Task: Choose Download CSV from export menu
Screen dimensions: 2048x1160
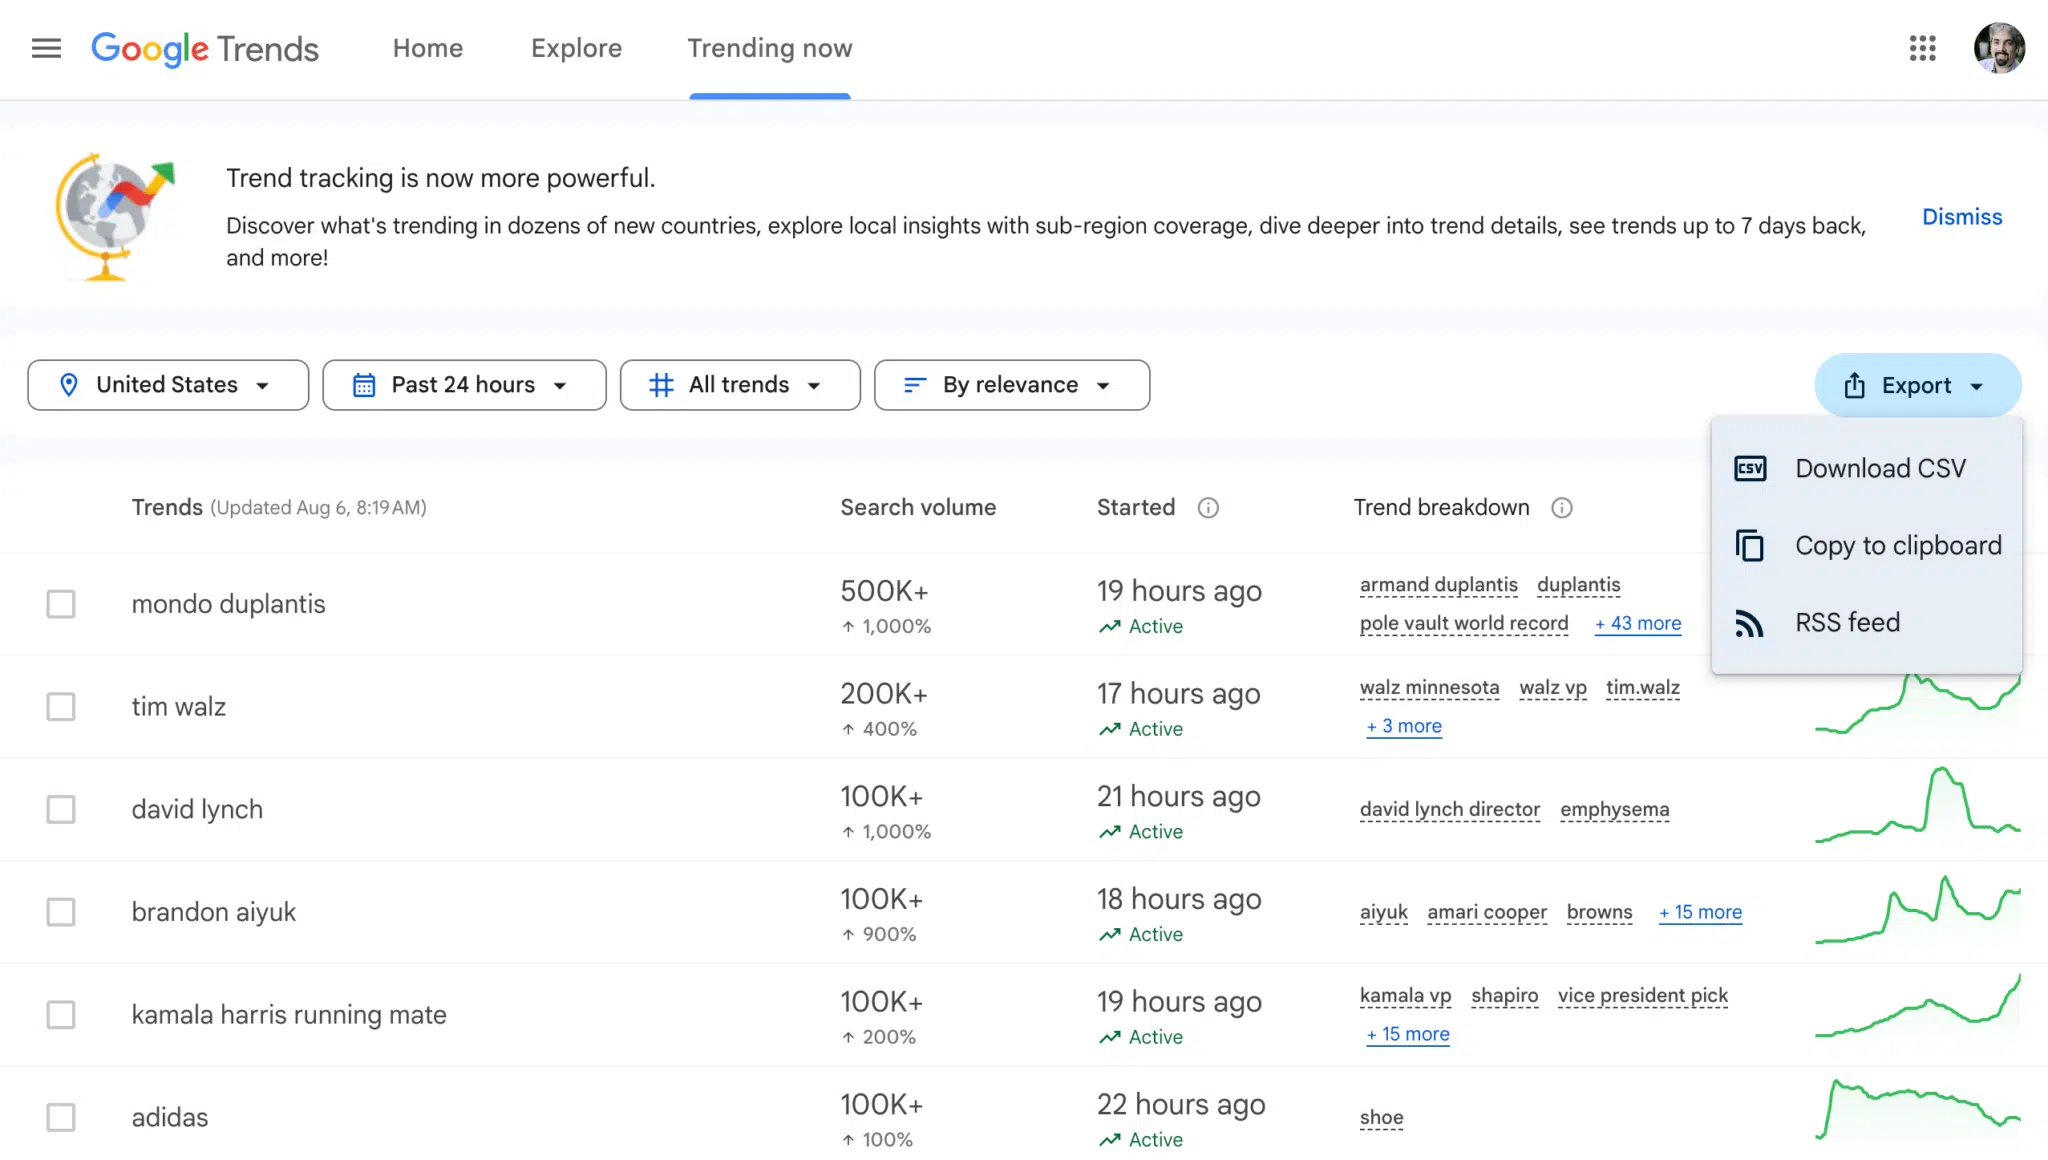Action: [x=1867, y=468]
